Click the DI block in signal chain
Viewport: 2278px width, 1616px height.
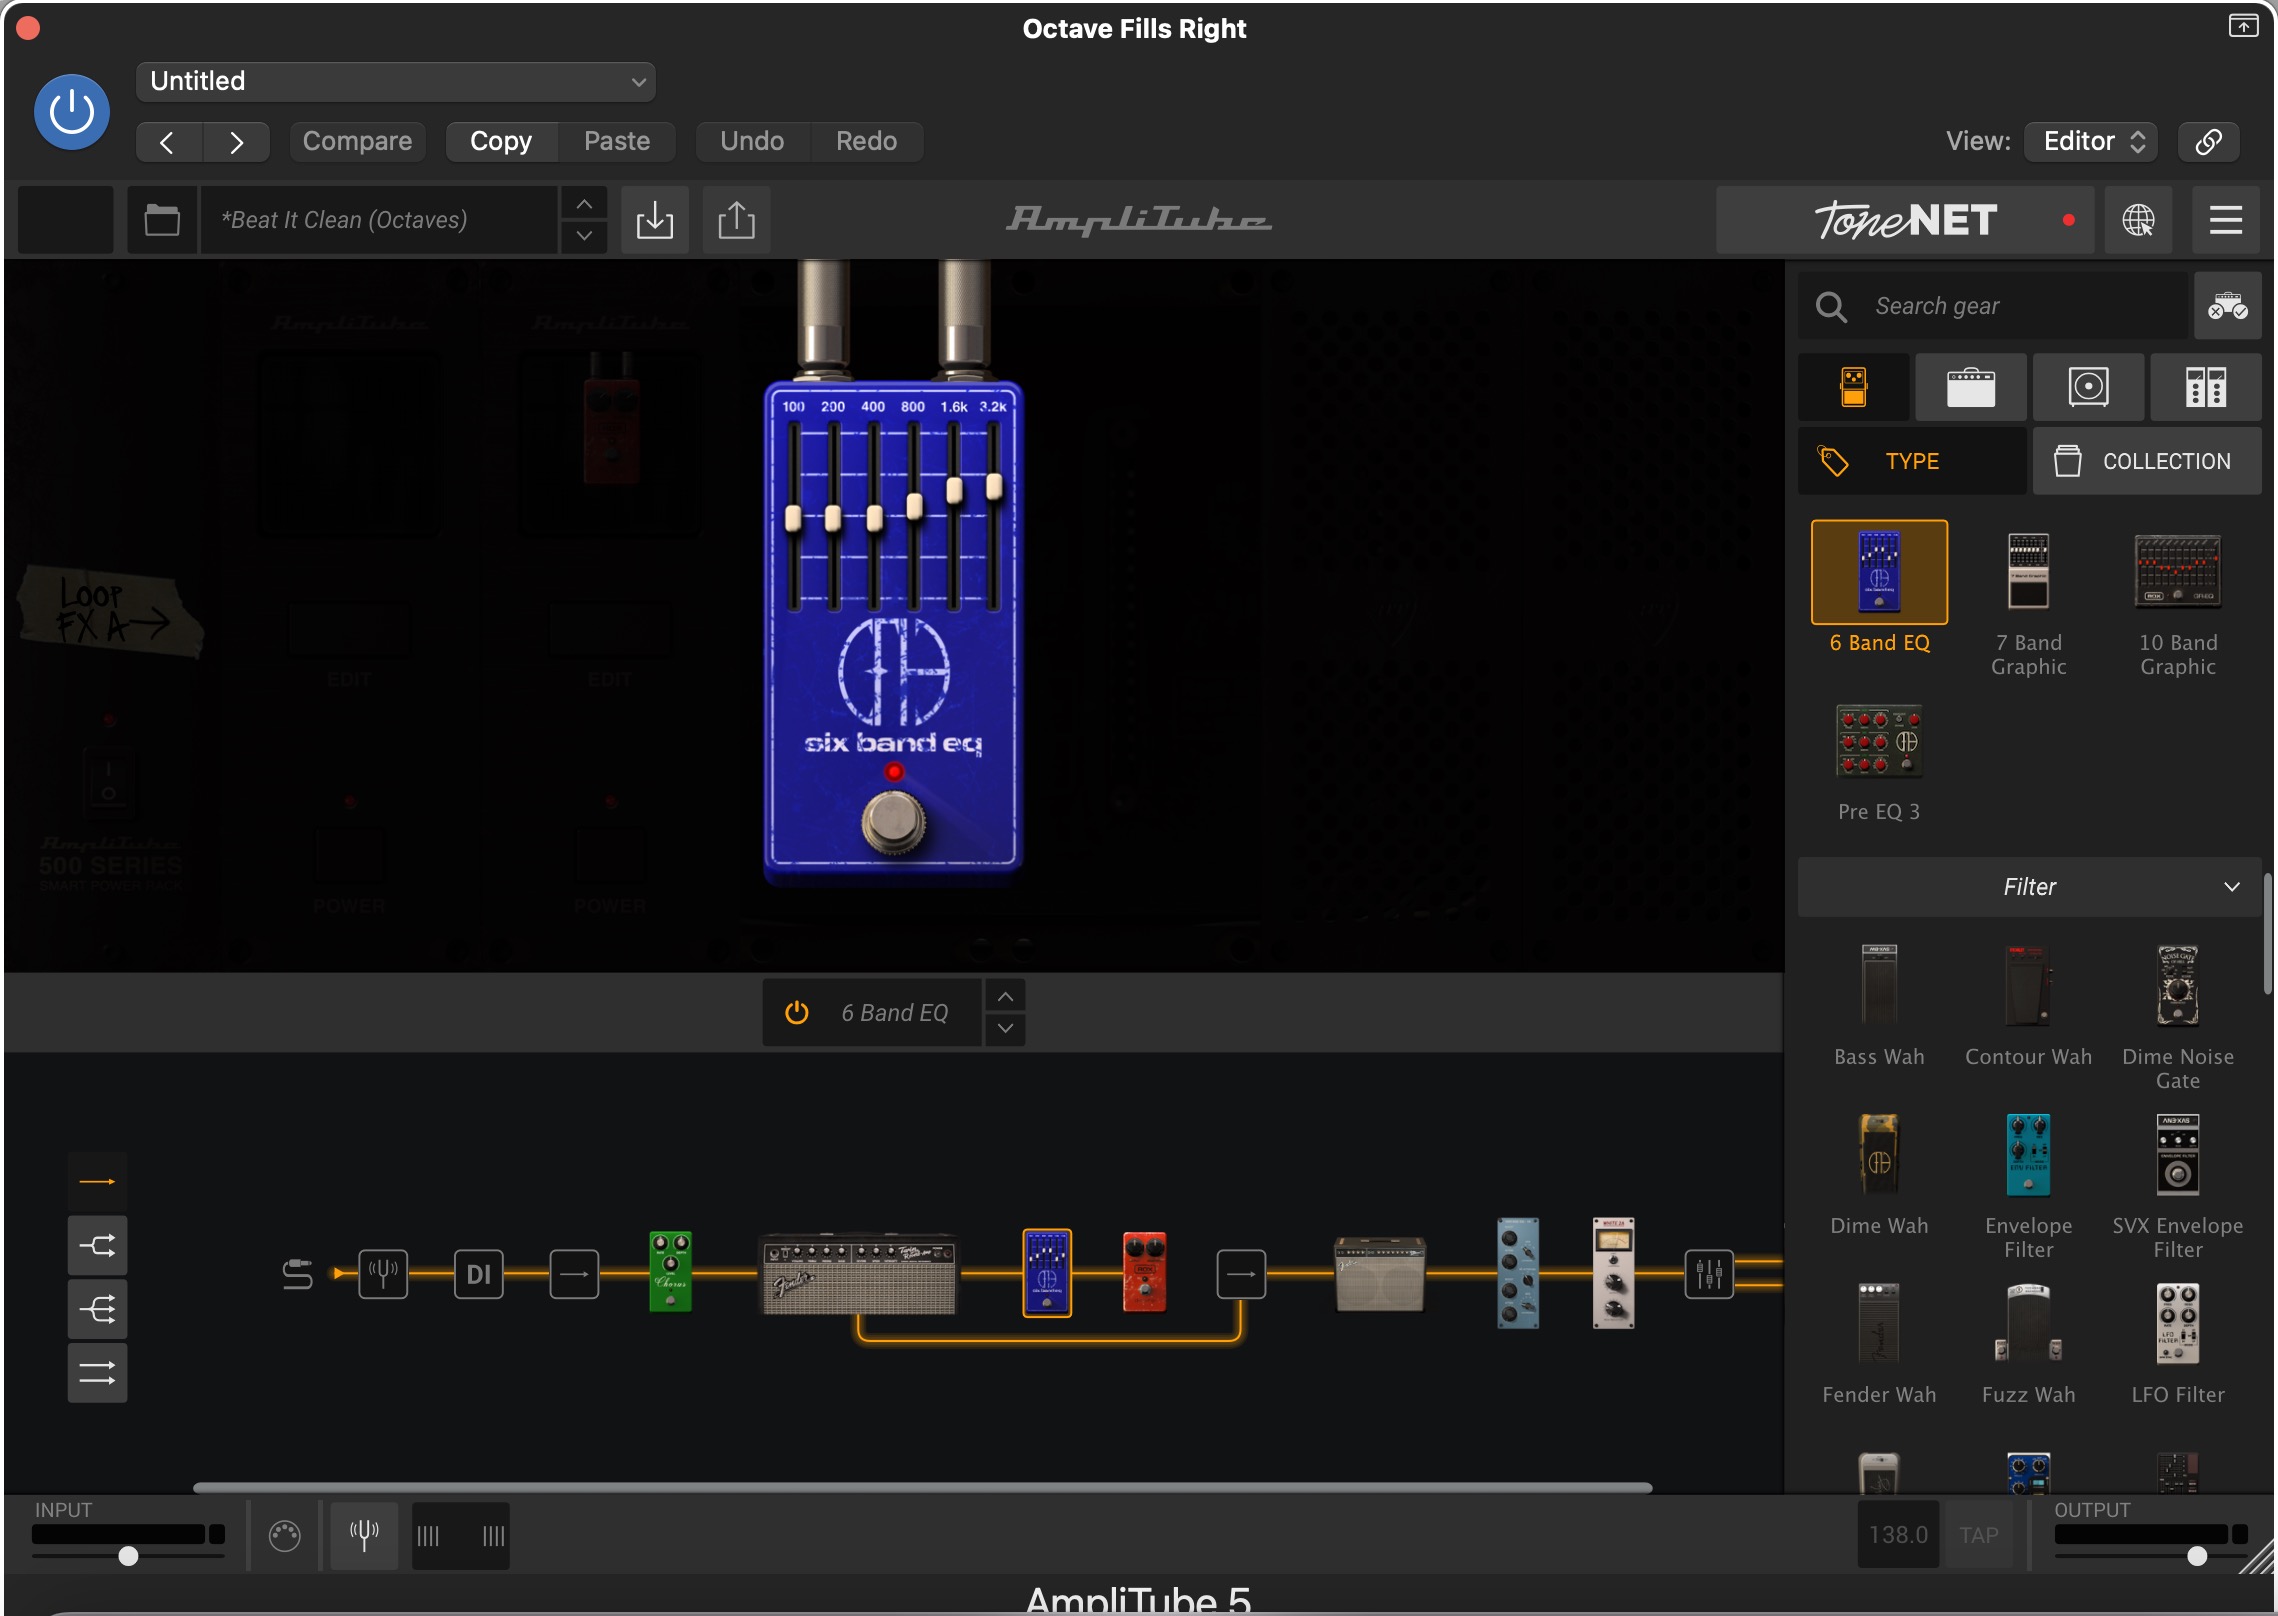coord(479,1274)
